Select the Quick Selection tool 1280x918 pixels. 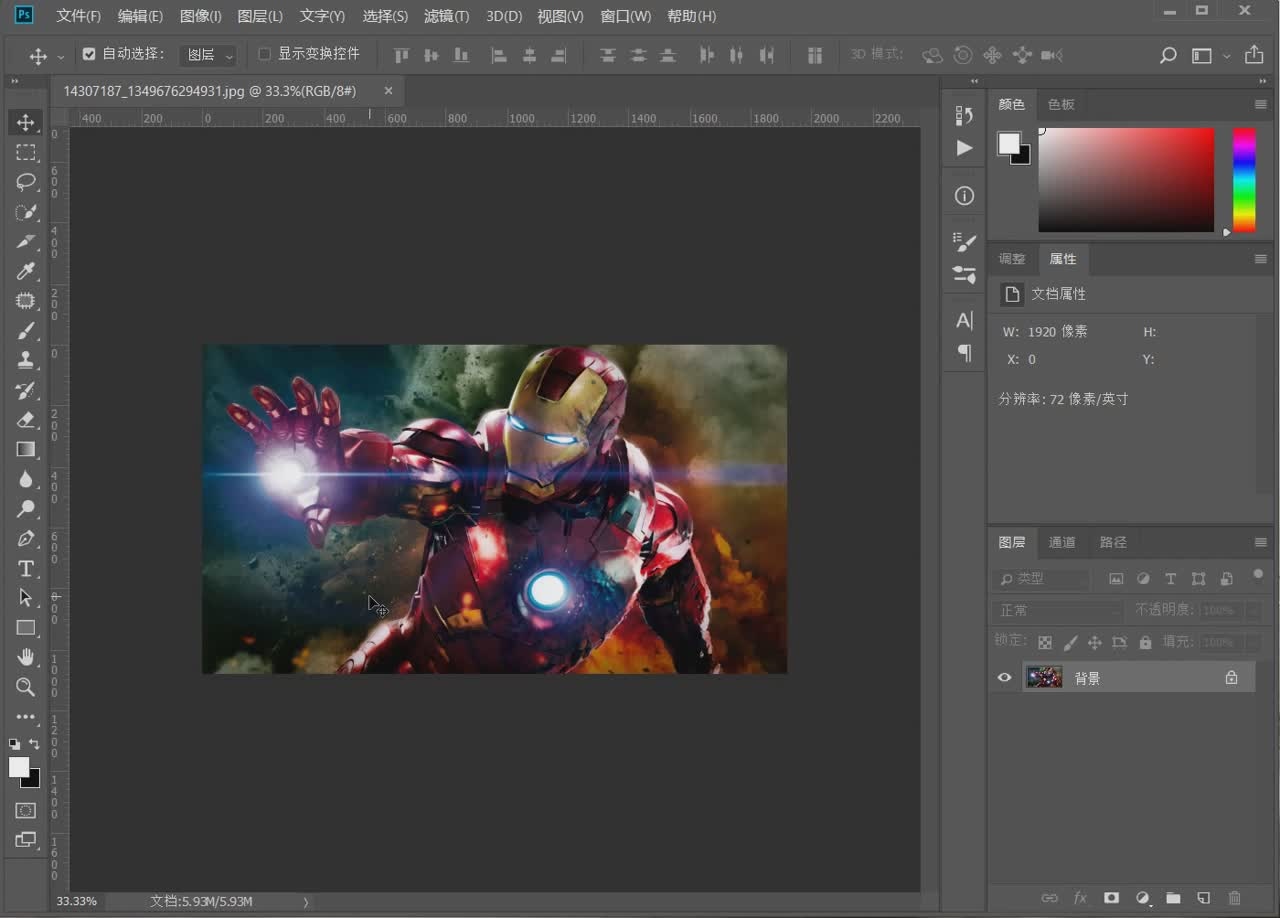[x=26, y=212]
